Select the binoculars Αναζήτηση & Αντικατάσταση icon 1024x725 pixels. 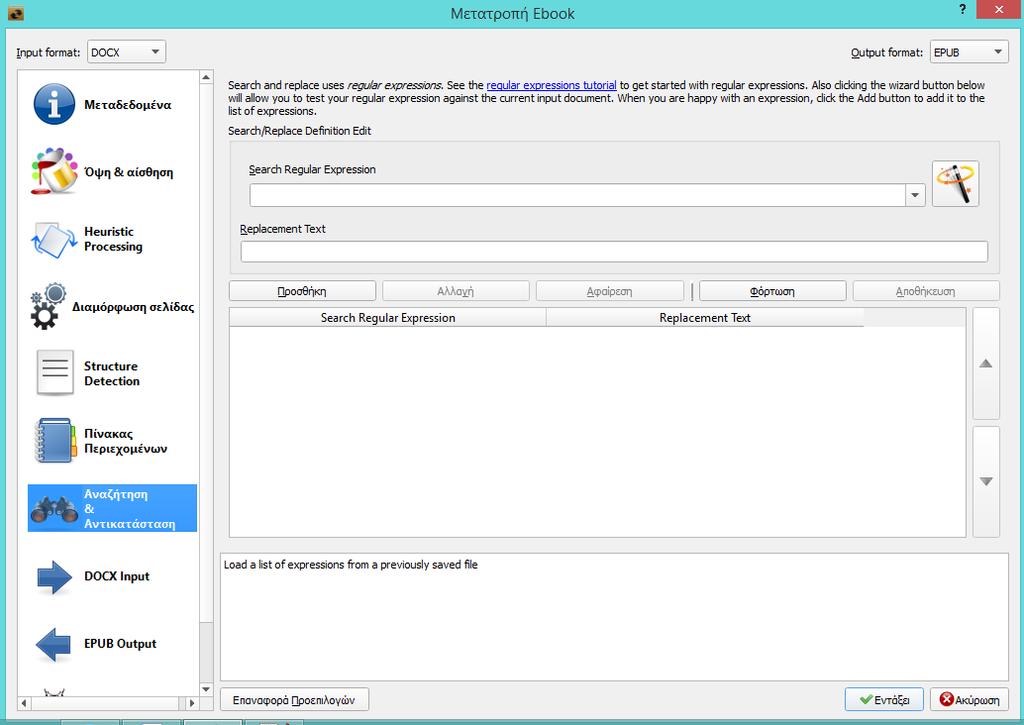coord(54,509)
